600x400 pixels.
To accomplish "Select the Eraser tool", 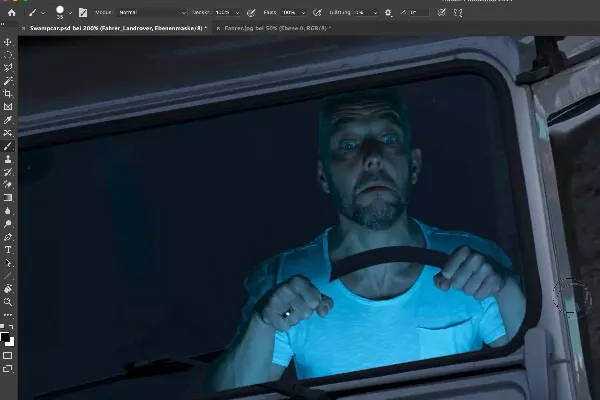I will coord(8,185).
